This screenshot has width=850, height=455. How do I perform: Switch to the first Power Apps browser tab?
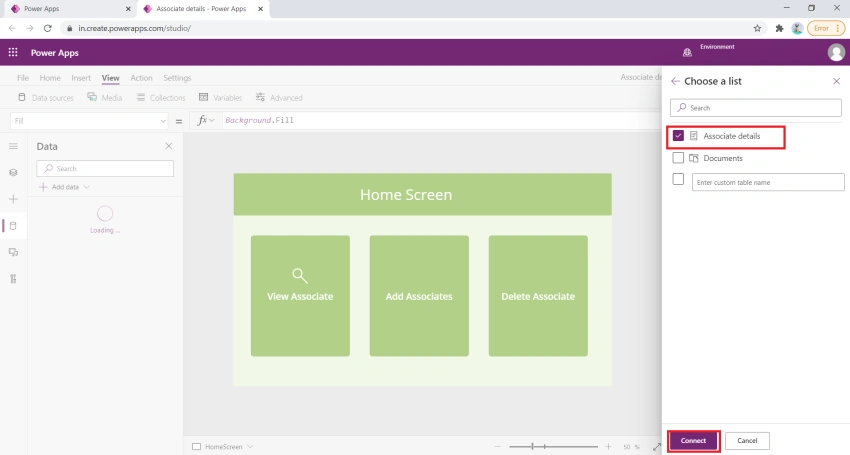click(68, 9)
